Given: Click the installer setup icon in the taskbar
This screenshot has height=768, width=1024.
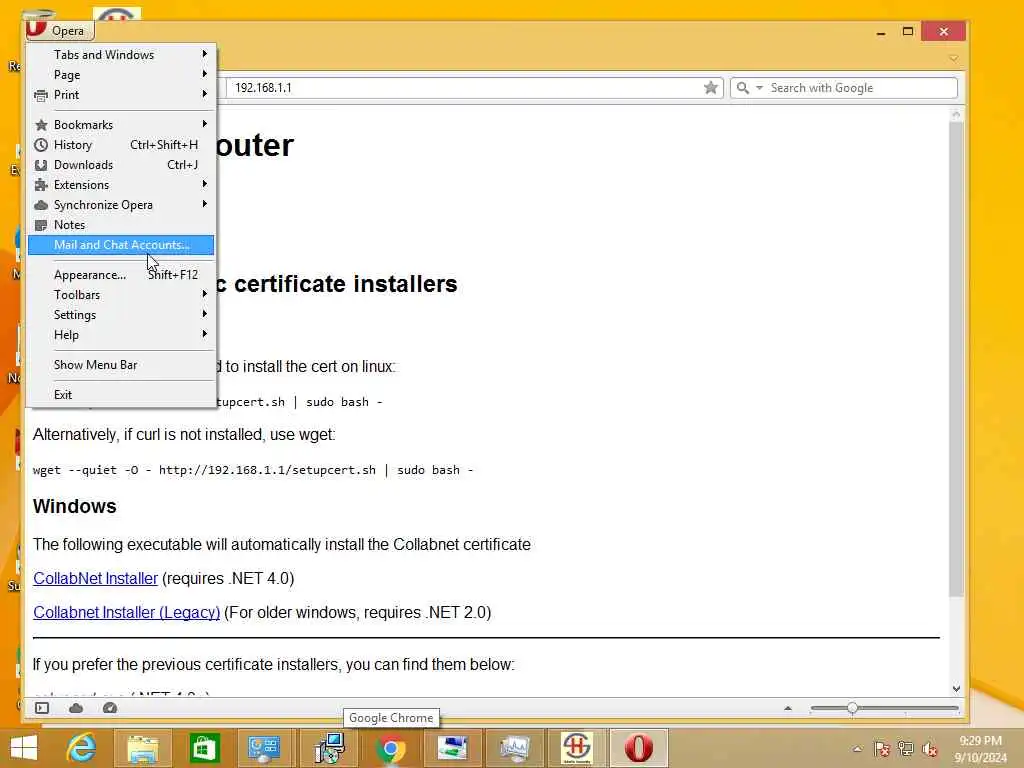Looking at the screenshot, I should 330,748.
